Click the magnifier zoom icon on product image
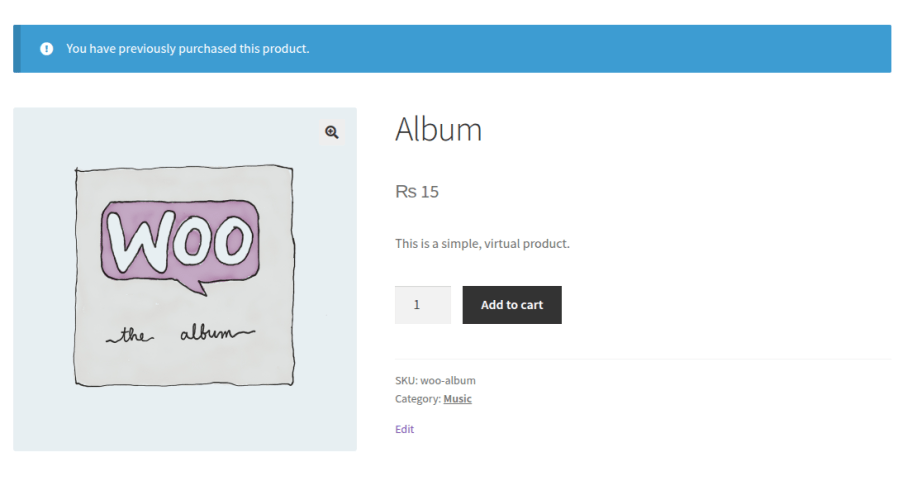The height and width of the screenshot is (481, 898). (x=331, y=132)
